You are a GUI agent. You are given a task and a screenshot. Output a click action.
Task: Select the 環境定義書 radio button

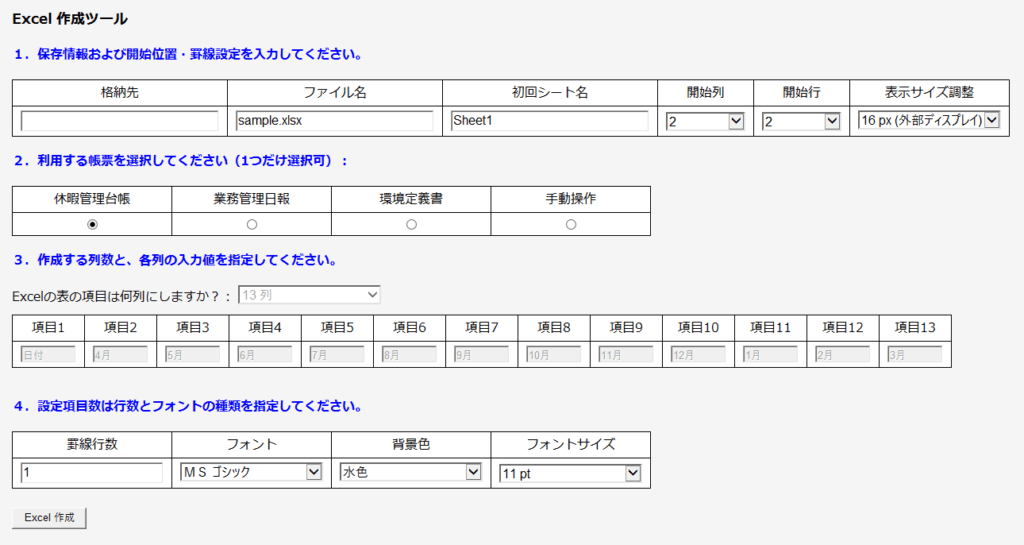(x=411, y=224)
